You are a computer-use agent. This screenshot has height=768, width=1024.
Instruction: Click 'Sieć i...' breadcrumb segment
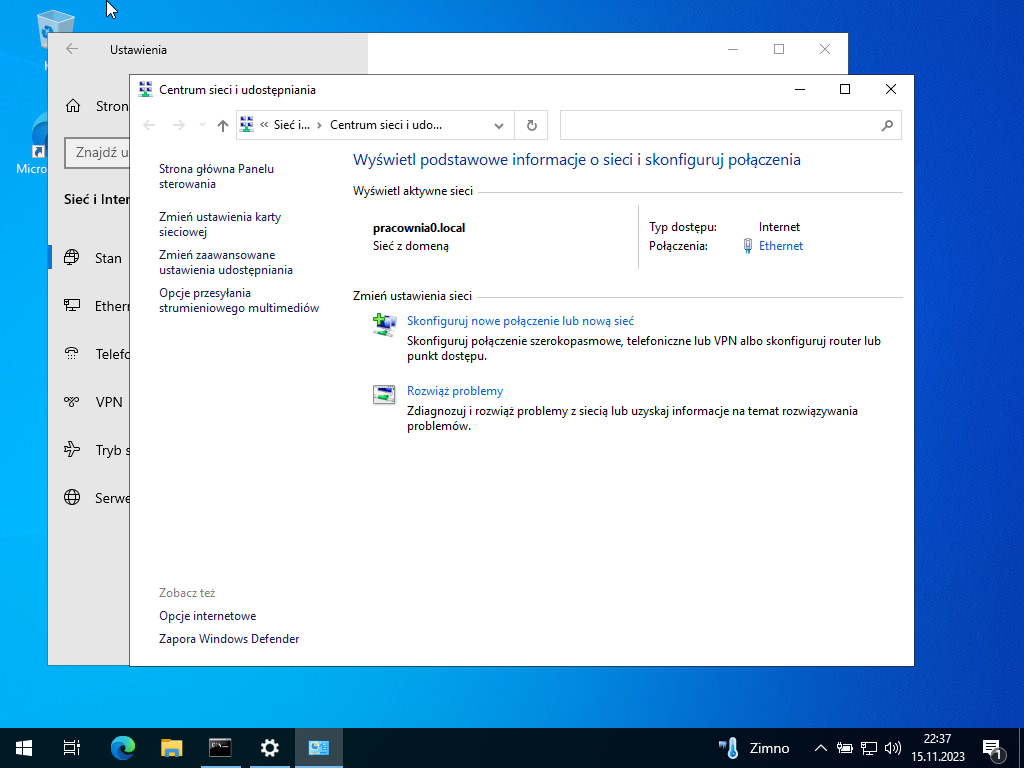coord(291,125)
